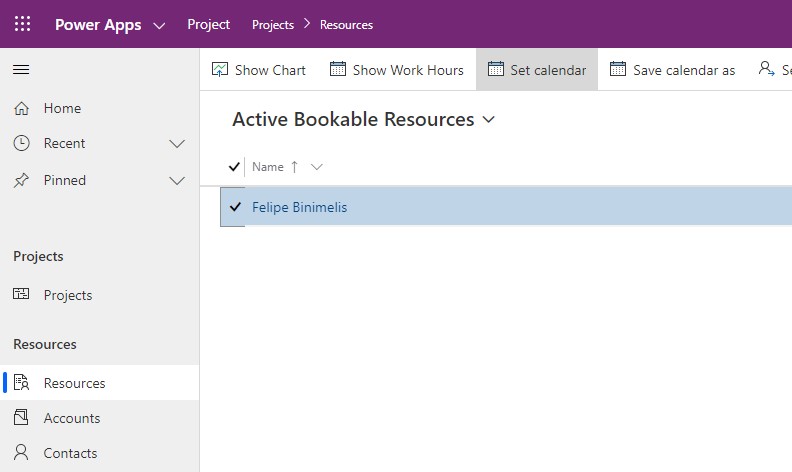Expand the Power Apps dropdown chevron
The image size is (792, 472).
point(159,25)
